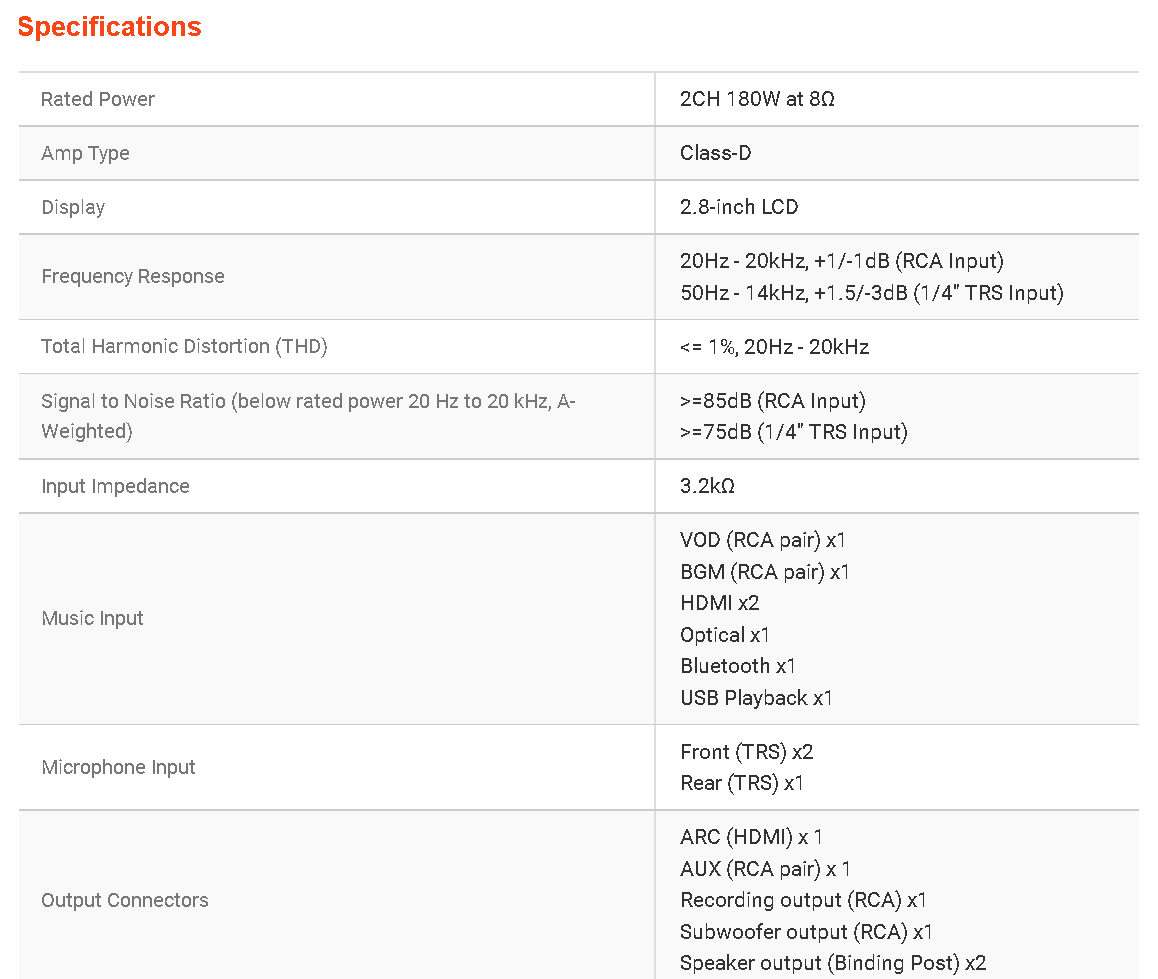Image resolution: width=1158 pixels, height=979 pixels.
Task: Click the Input Impedance label
Action: click(x=115, y=486)
